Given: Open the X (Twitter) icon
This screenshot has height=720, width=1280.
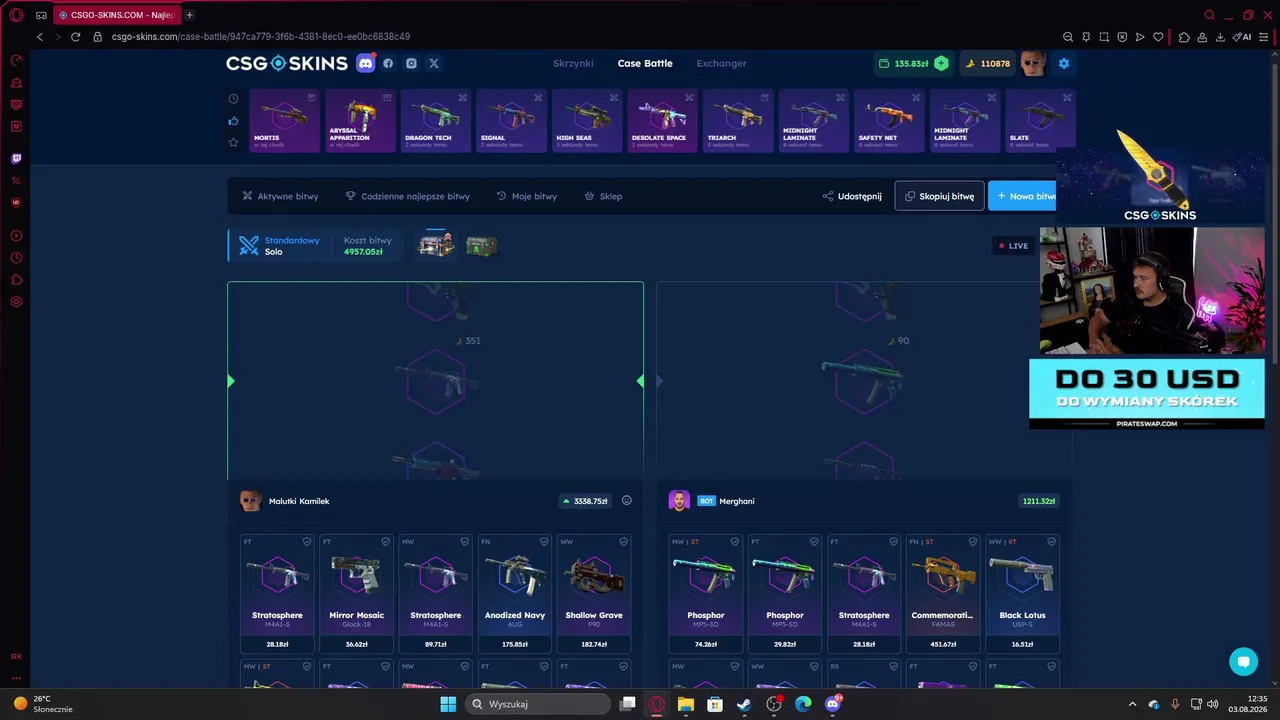Looking at the screenshot, I should point(434,63).
